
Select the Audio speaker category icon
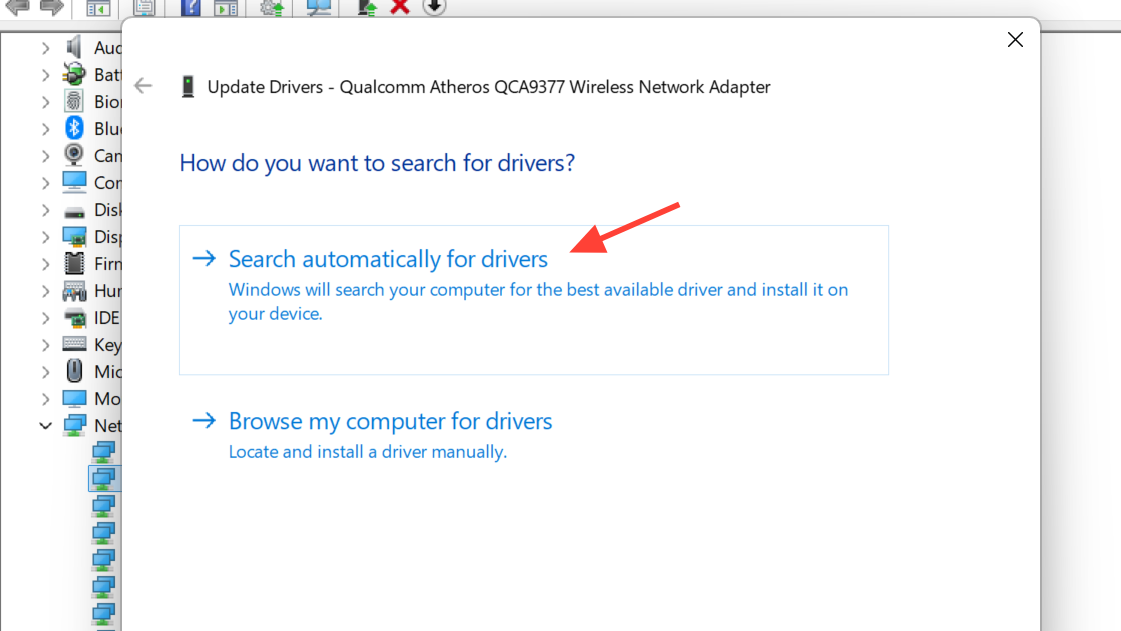point(74,48)
